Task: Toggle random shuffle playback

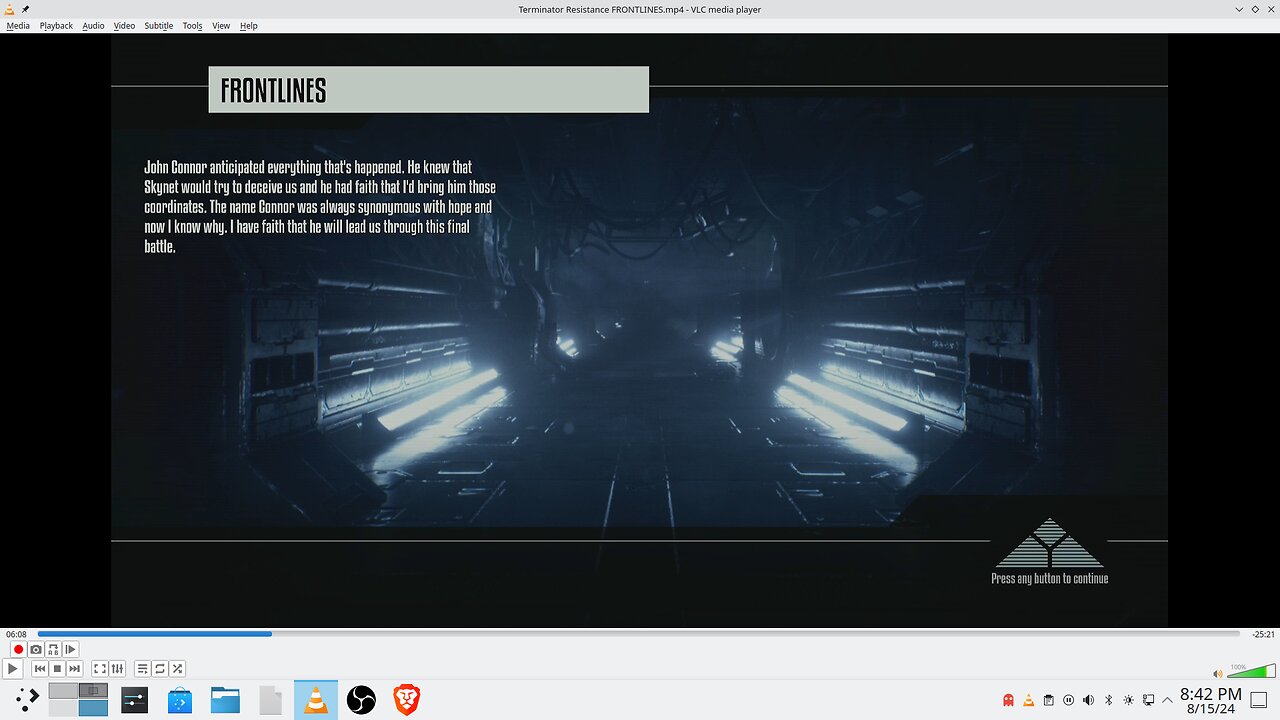Action: (x=177, y=669)
